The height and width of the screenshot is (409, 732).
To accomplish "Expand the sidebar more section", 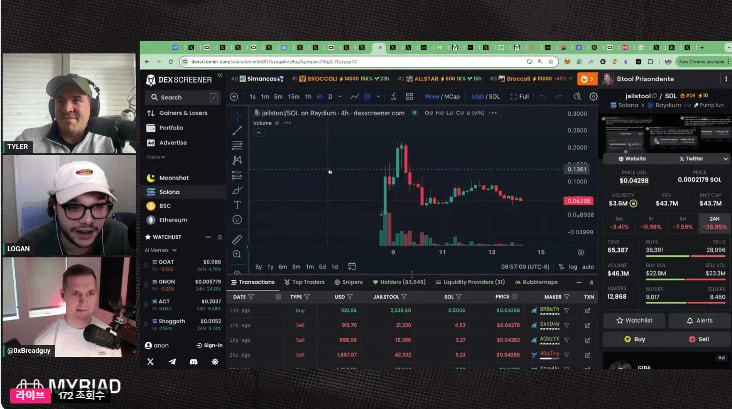I will click(x=155, y=157).
